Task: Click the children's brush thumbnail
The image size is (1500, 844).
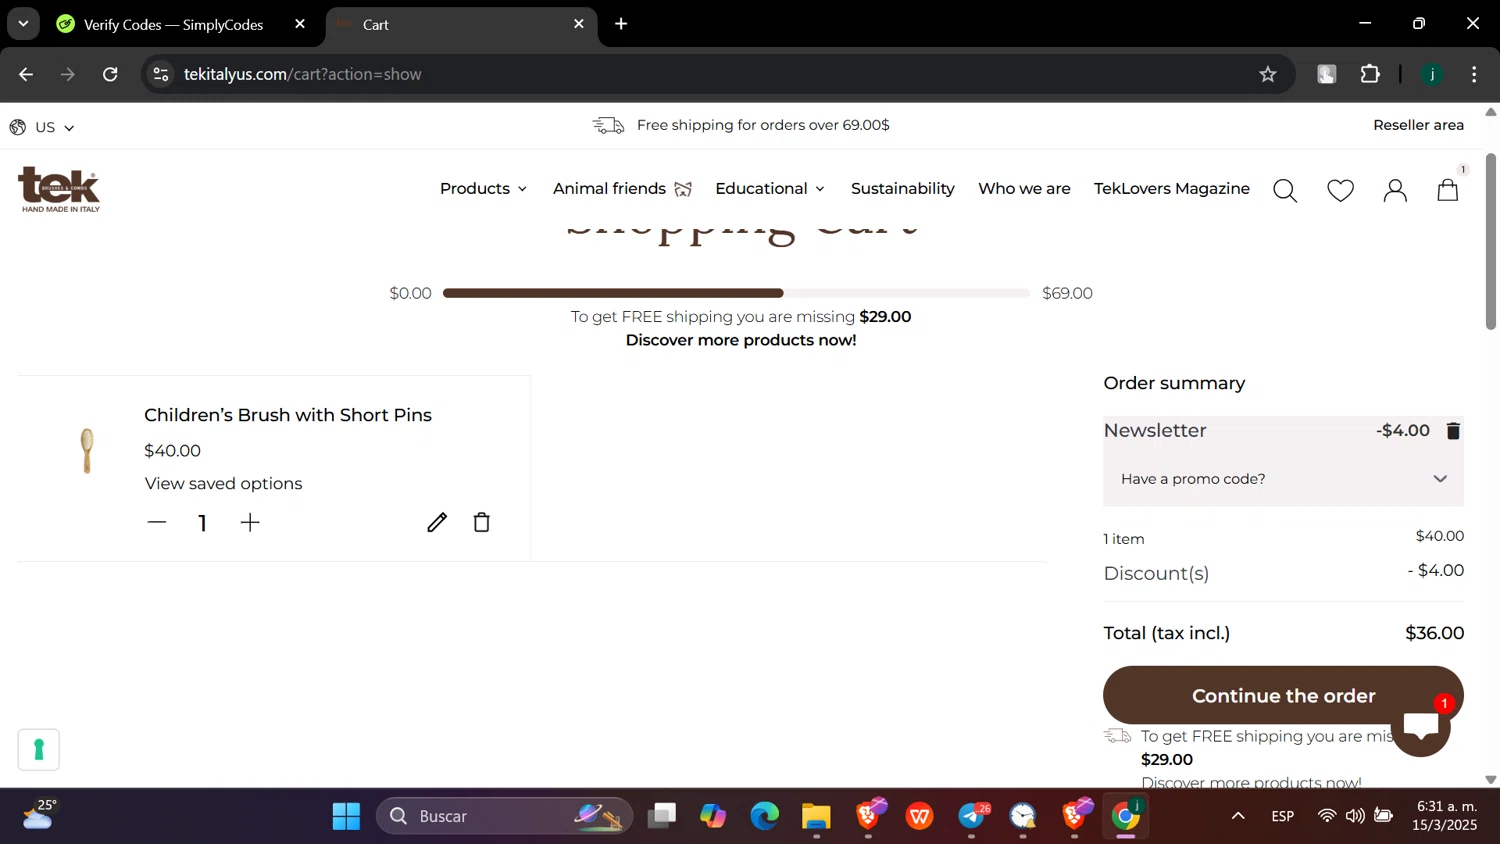Action: [87, 450]
